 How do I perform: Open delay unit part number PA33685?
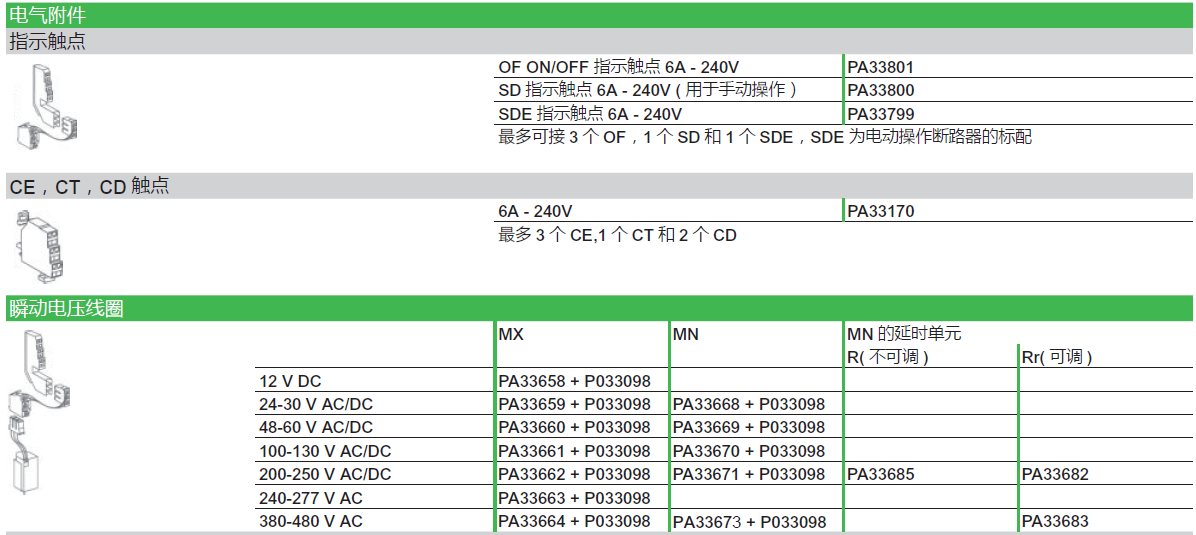[x=881, y=474]
